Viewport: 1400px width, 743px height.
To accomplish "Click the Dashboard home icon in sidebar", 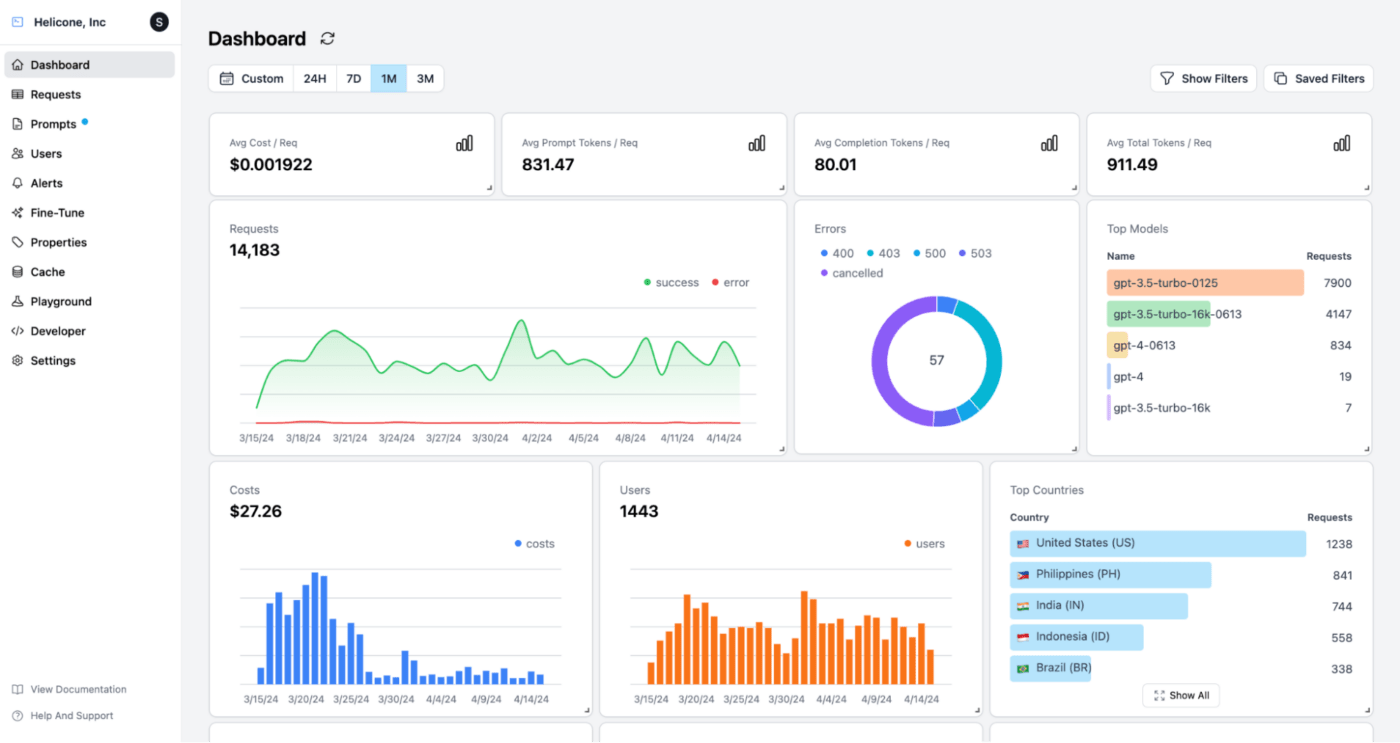I will 17,65.
